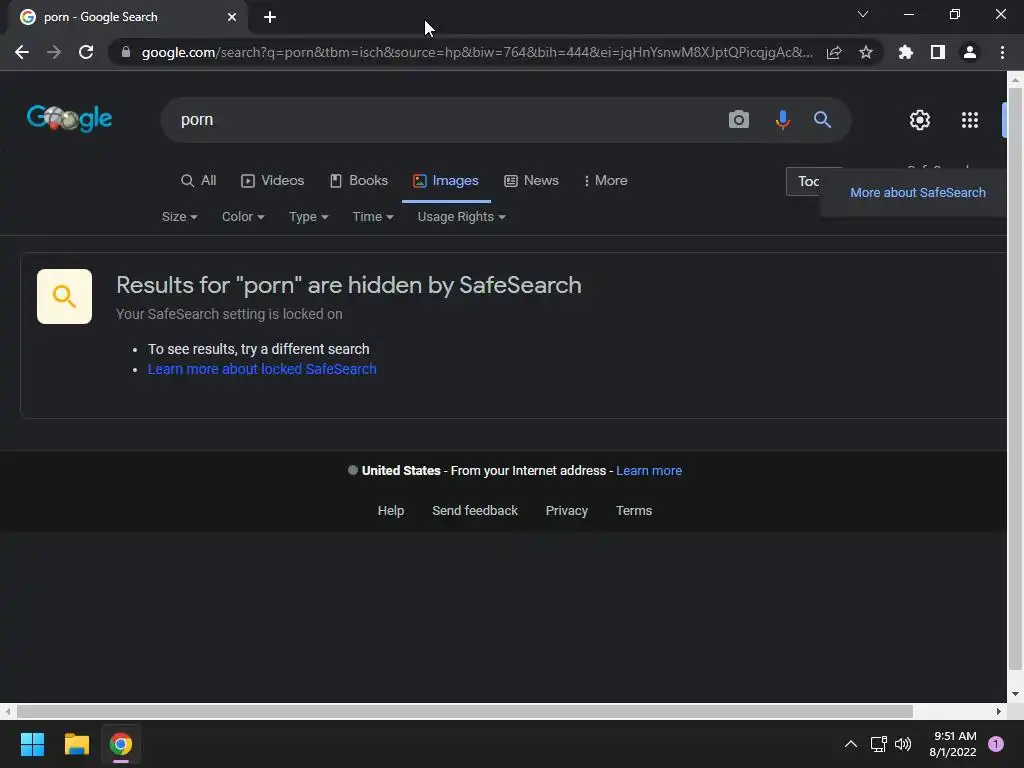Click the 'United States' location text
The height and width of the screenshot is (768, 1024).
point(401,471)
